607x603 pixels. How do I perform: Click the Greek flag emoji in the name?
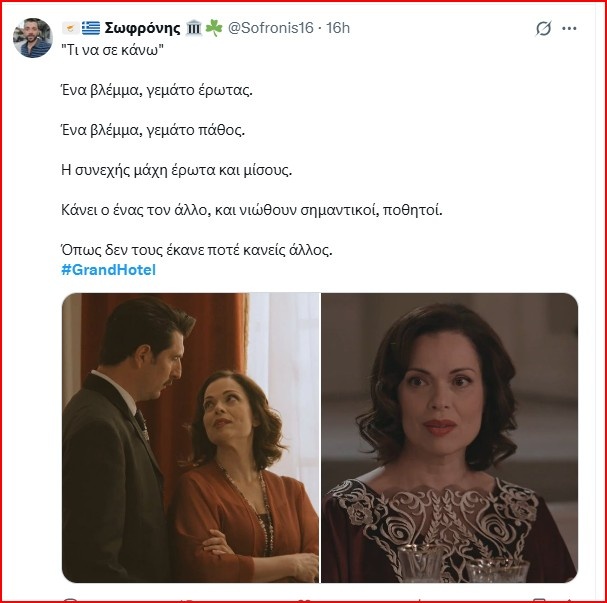tap(91, 28)
